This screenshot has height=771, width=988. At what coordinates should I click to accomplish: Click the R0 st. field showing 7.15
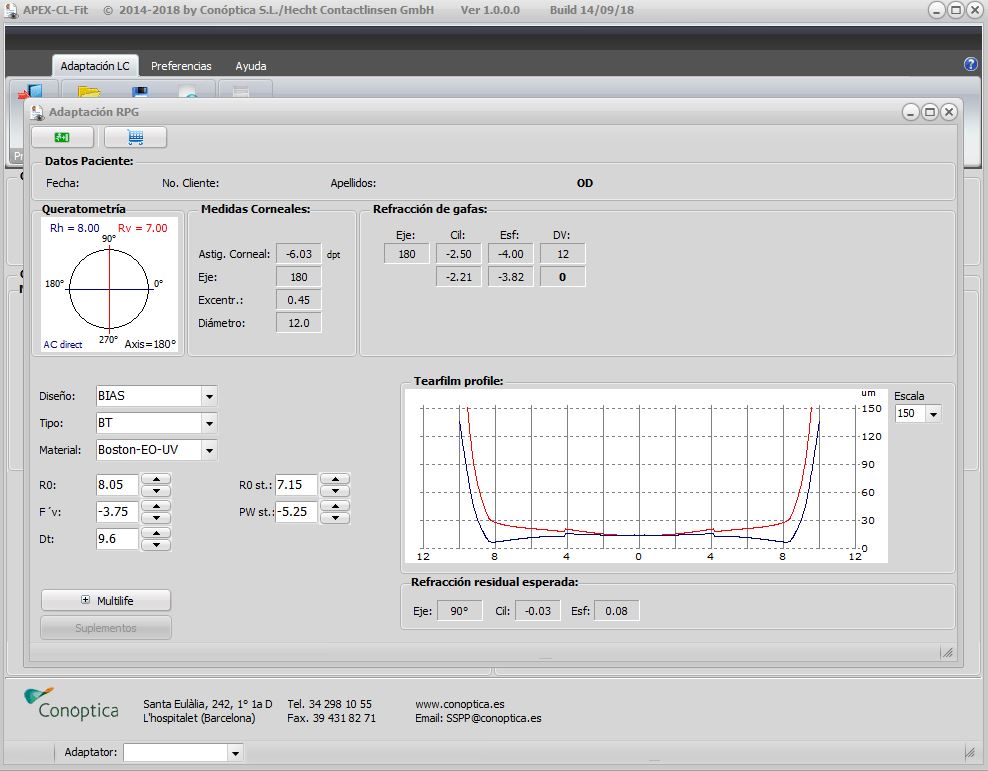pos(296,485)
